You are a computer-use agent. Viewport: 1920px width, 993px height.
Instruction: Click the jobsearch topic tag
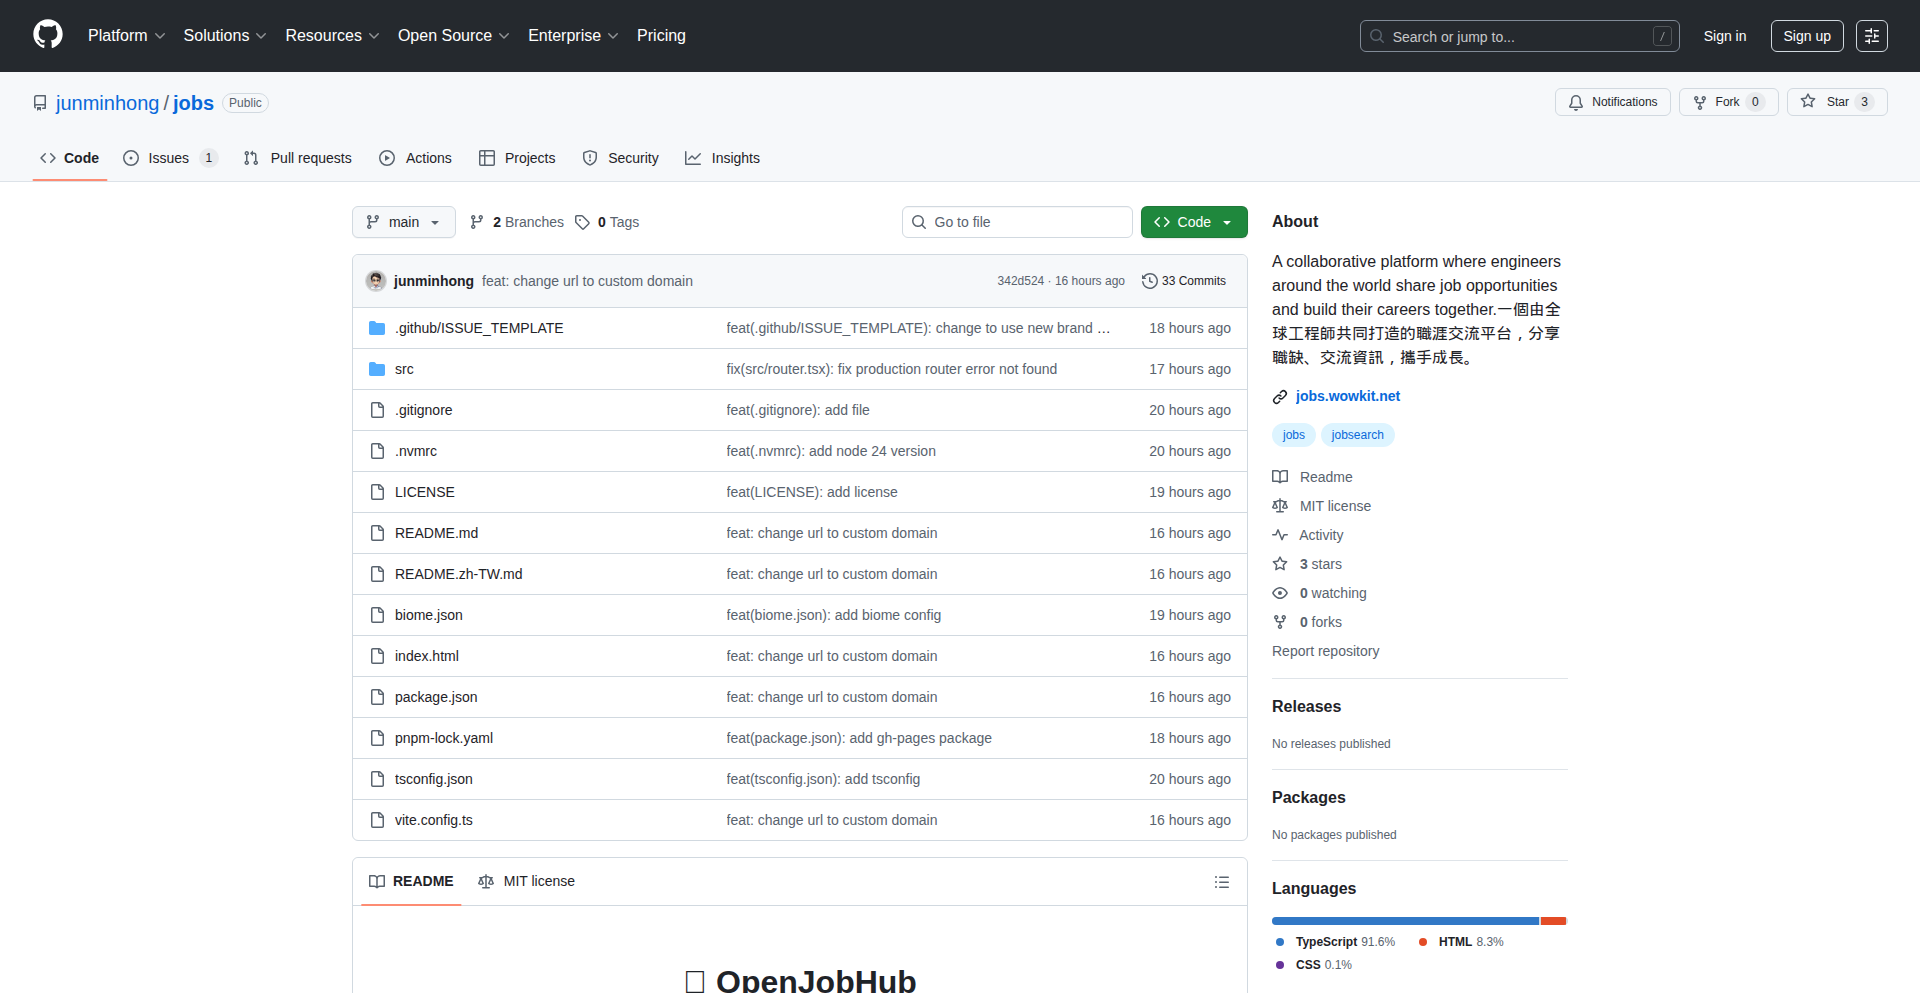1357,435
